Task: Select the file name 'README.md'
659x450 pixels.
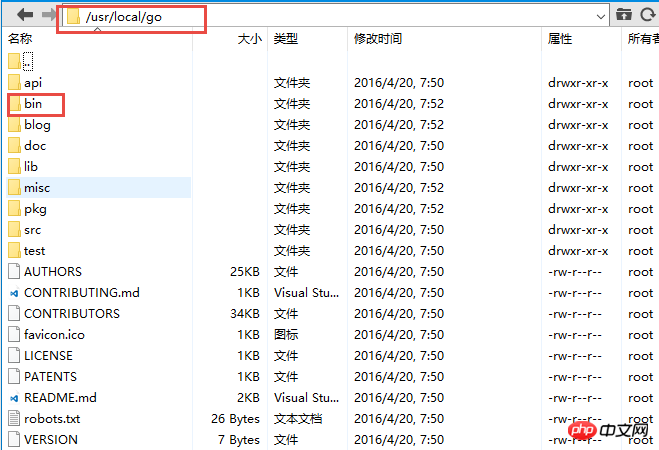Action: 60,397
